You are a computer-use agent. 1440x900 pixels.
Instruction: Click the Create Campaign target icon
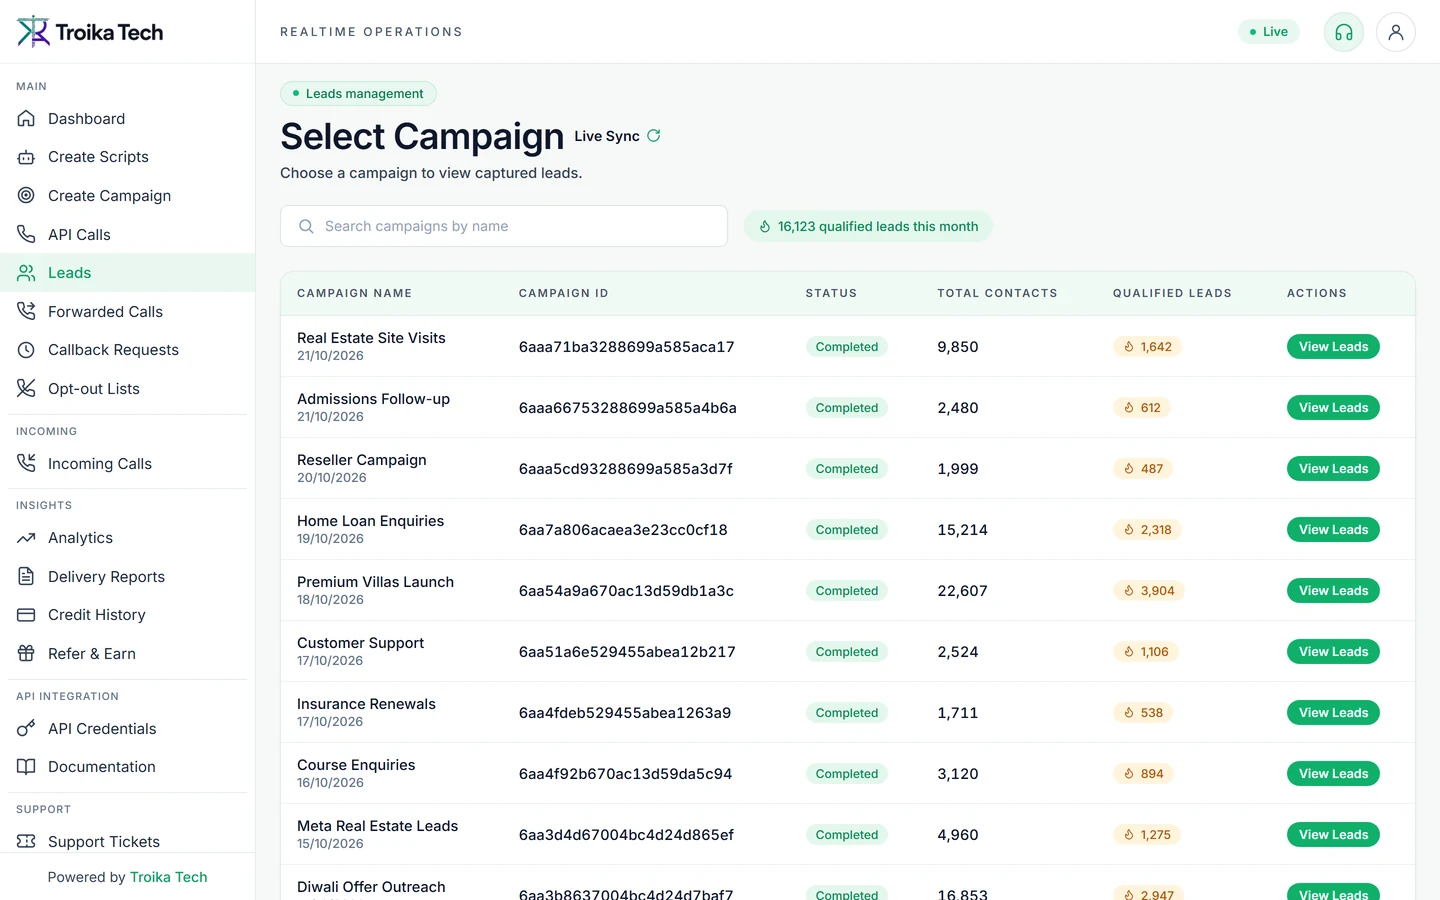pos(26,196)
